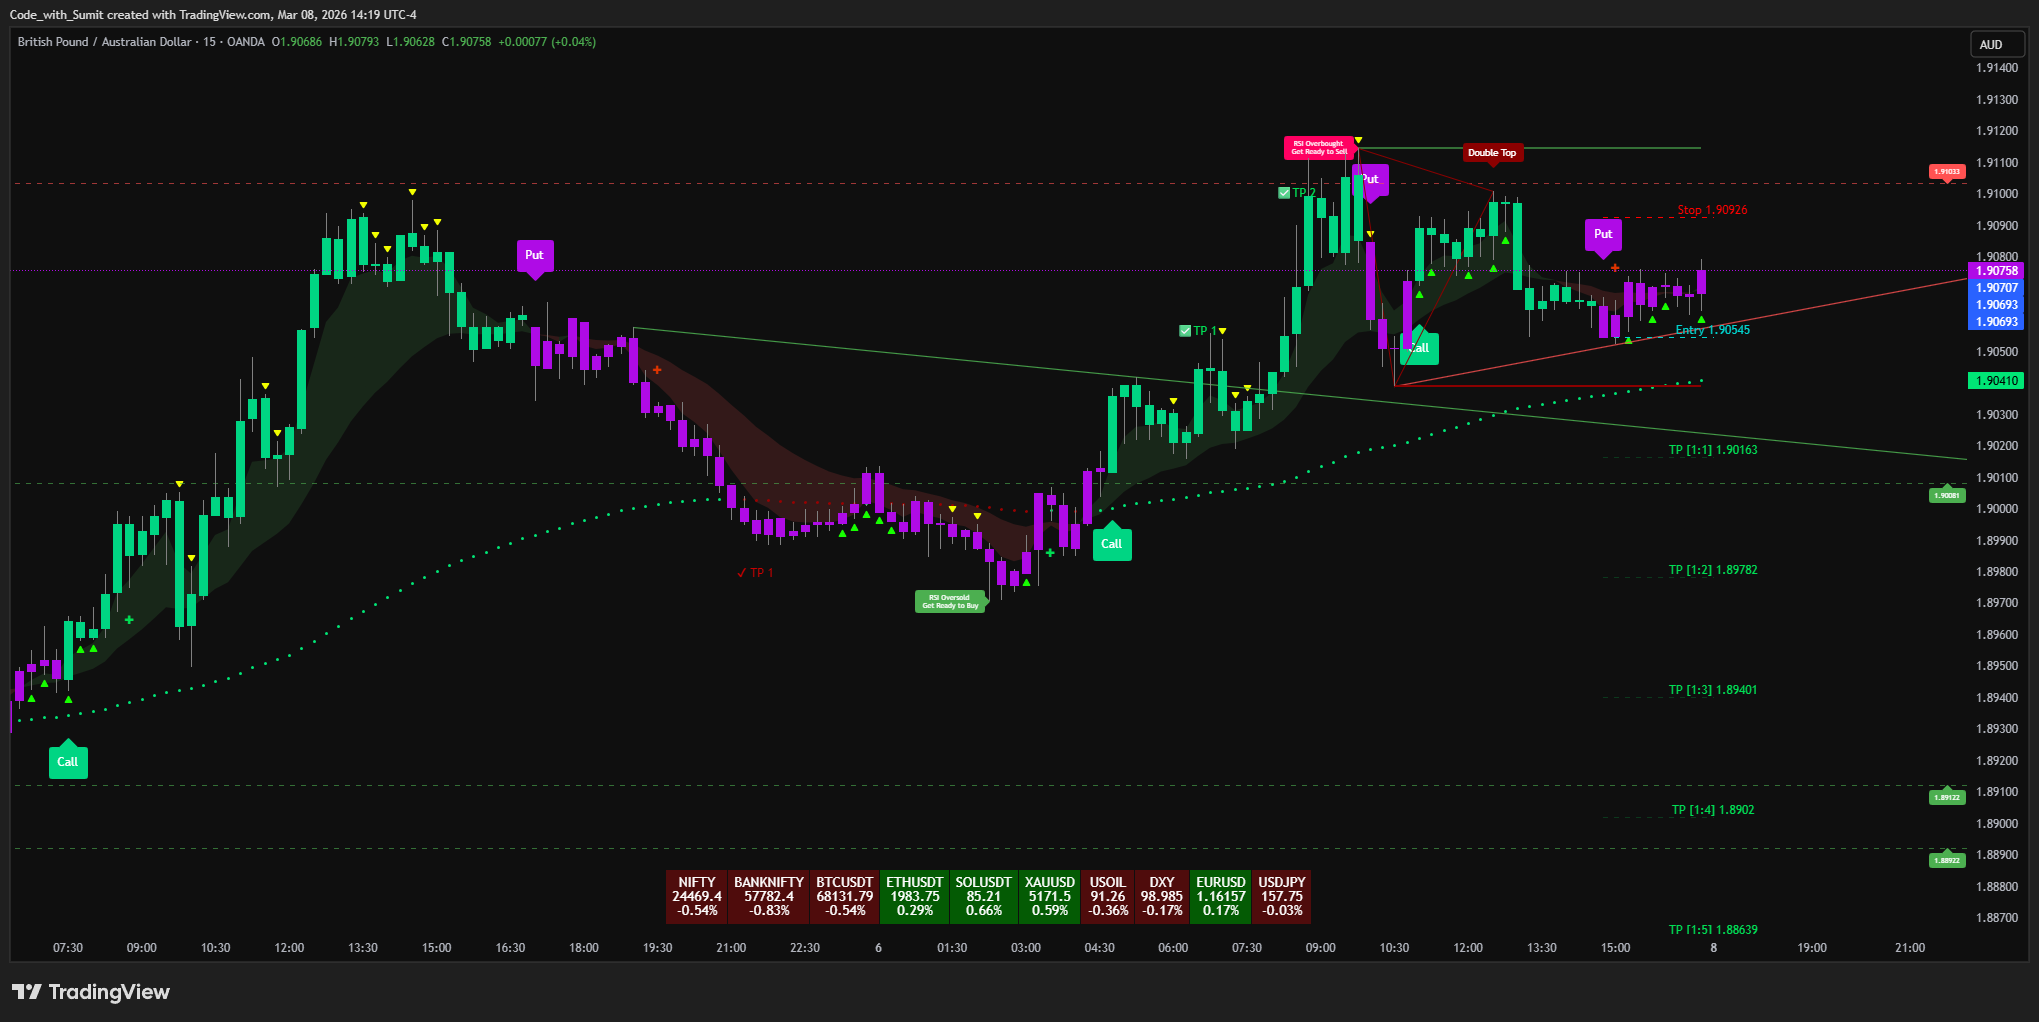The height and width of the screenshot is (1022, 2039).
Task: Click the RSI Oversold Get Ready to Buy label
Action: coord(950,602)
